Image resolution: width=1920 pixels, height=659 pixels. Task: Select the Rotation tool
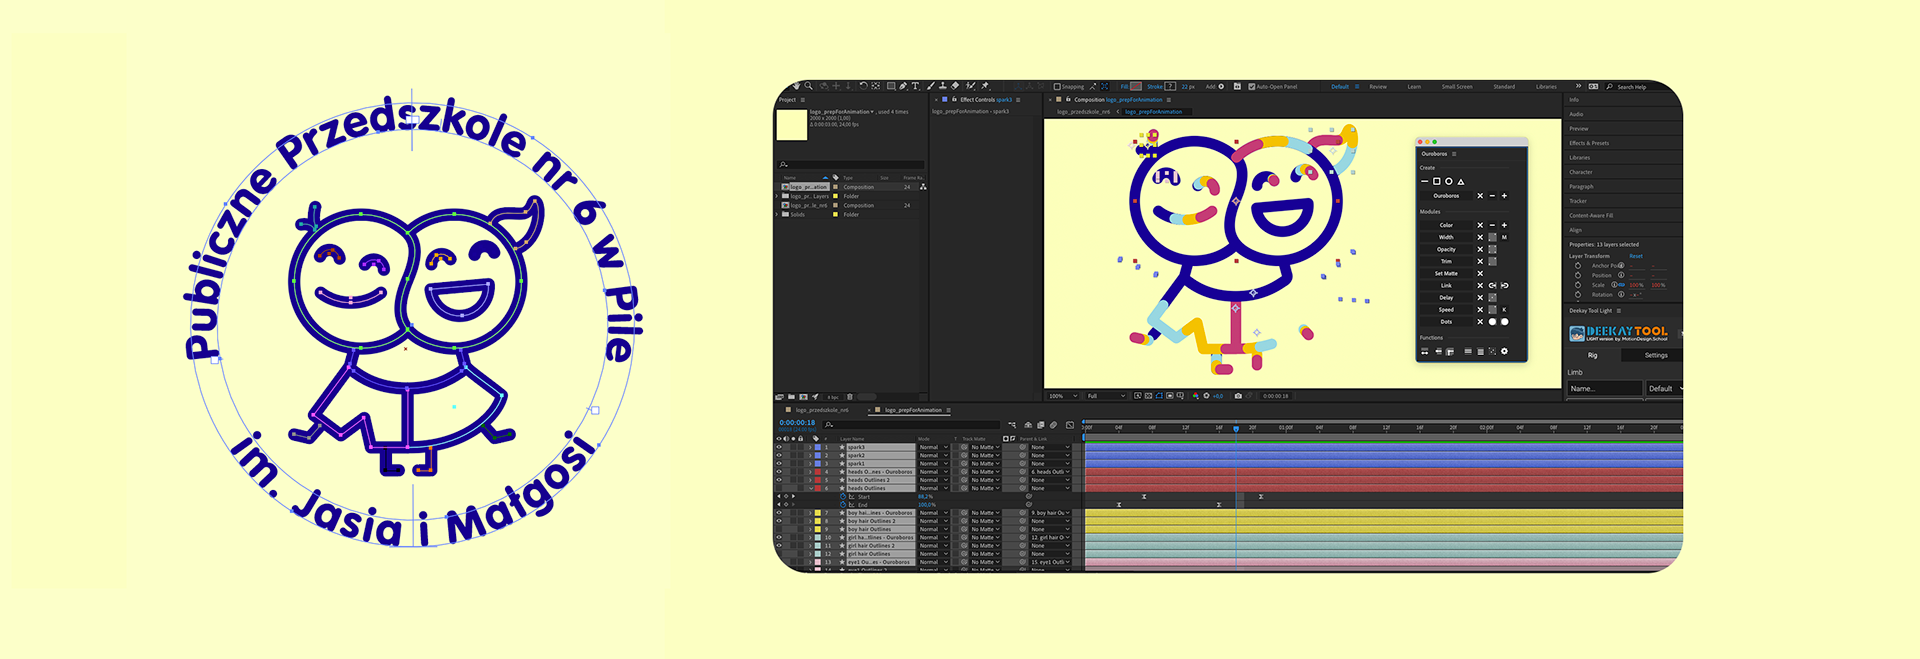(x=863, y=86)
